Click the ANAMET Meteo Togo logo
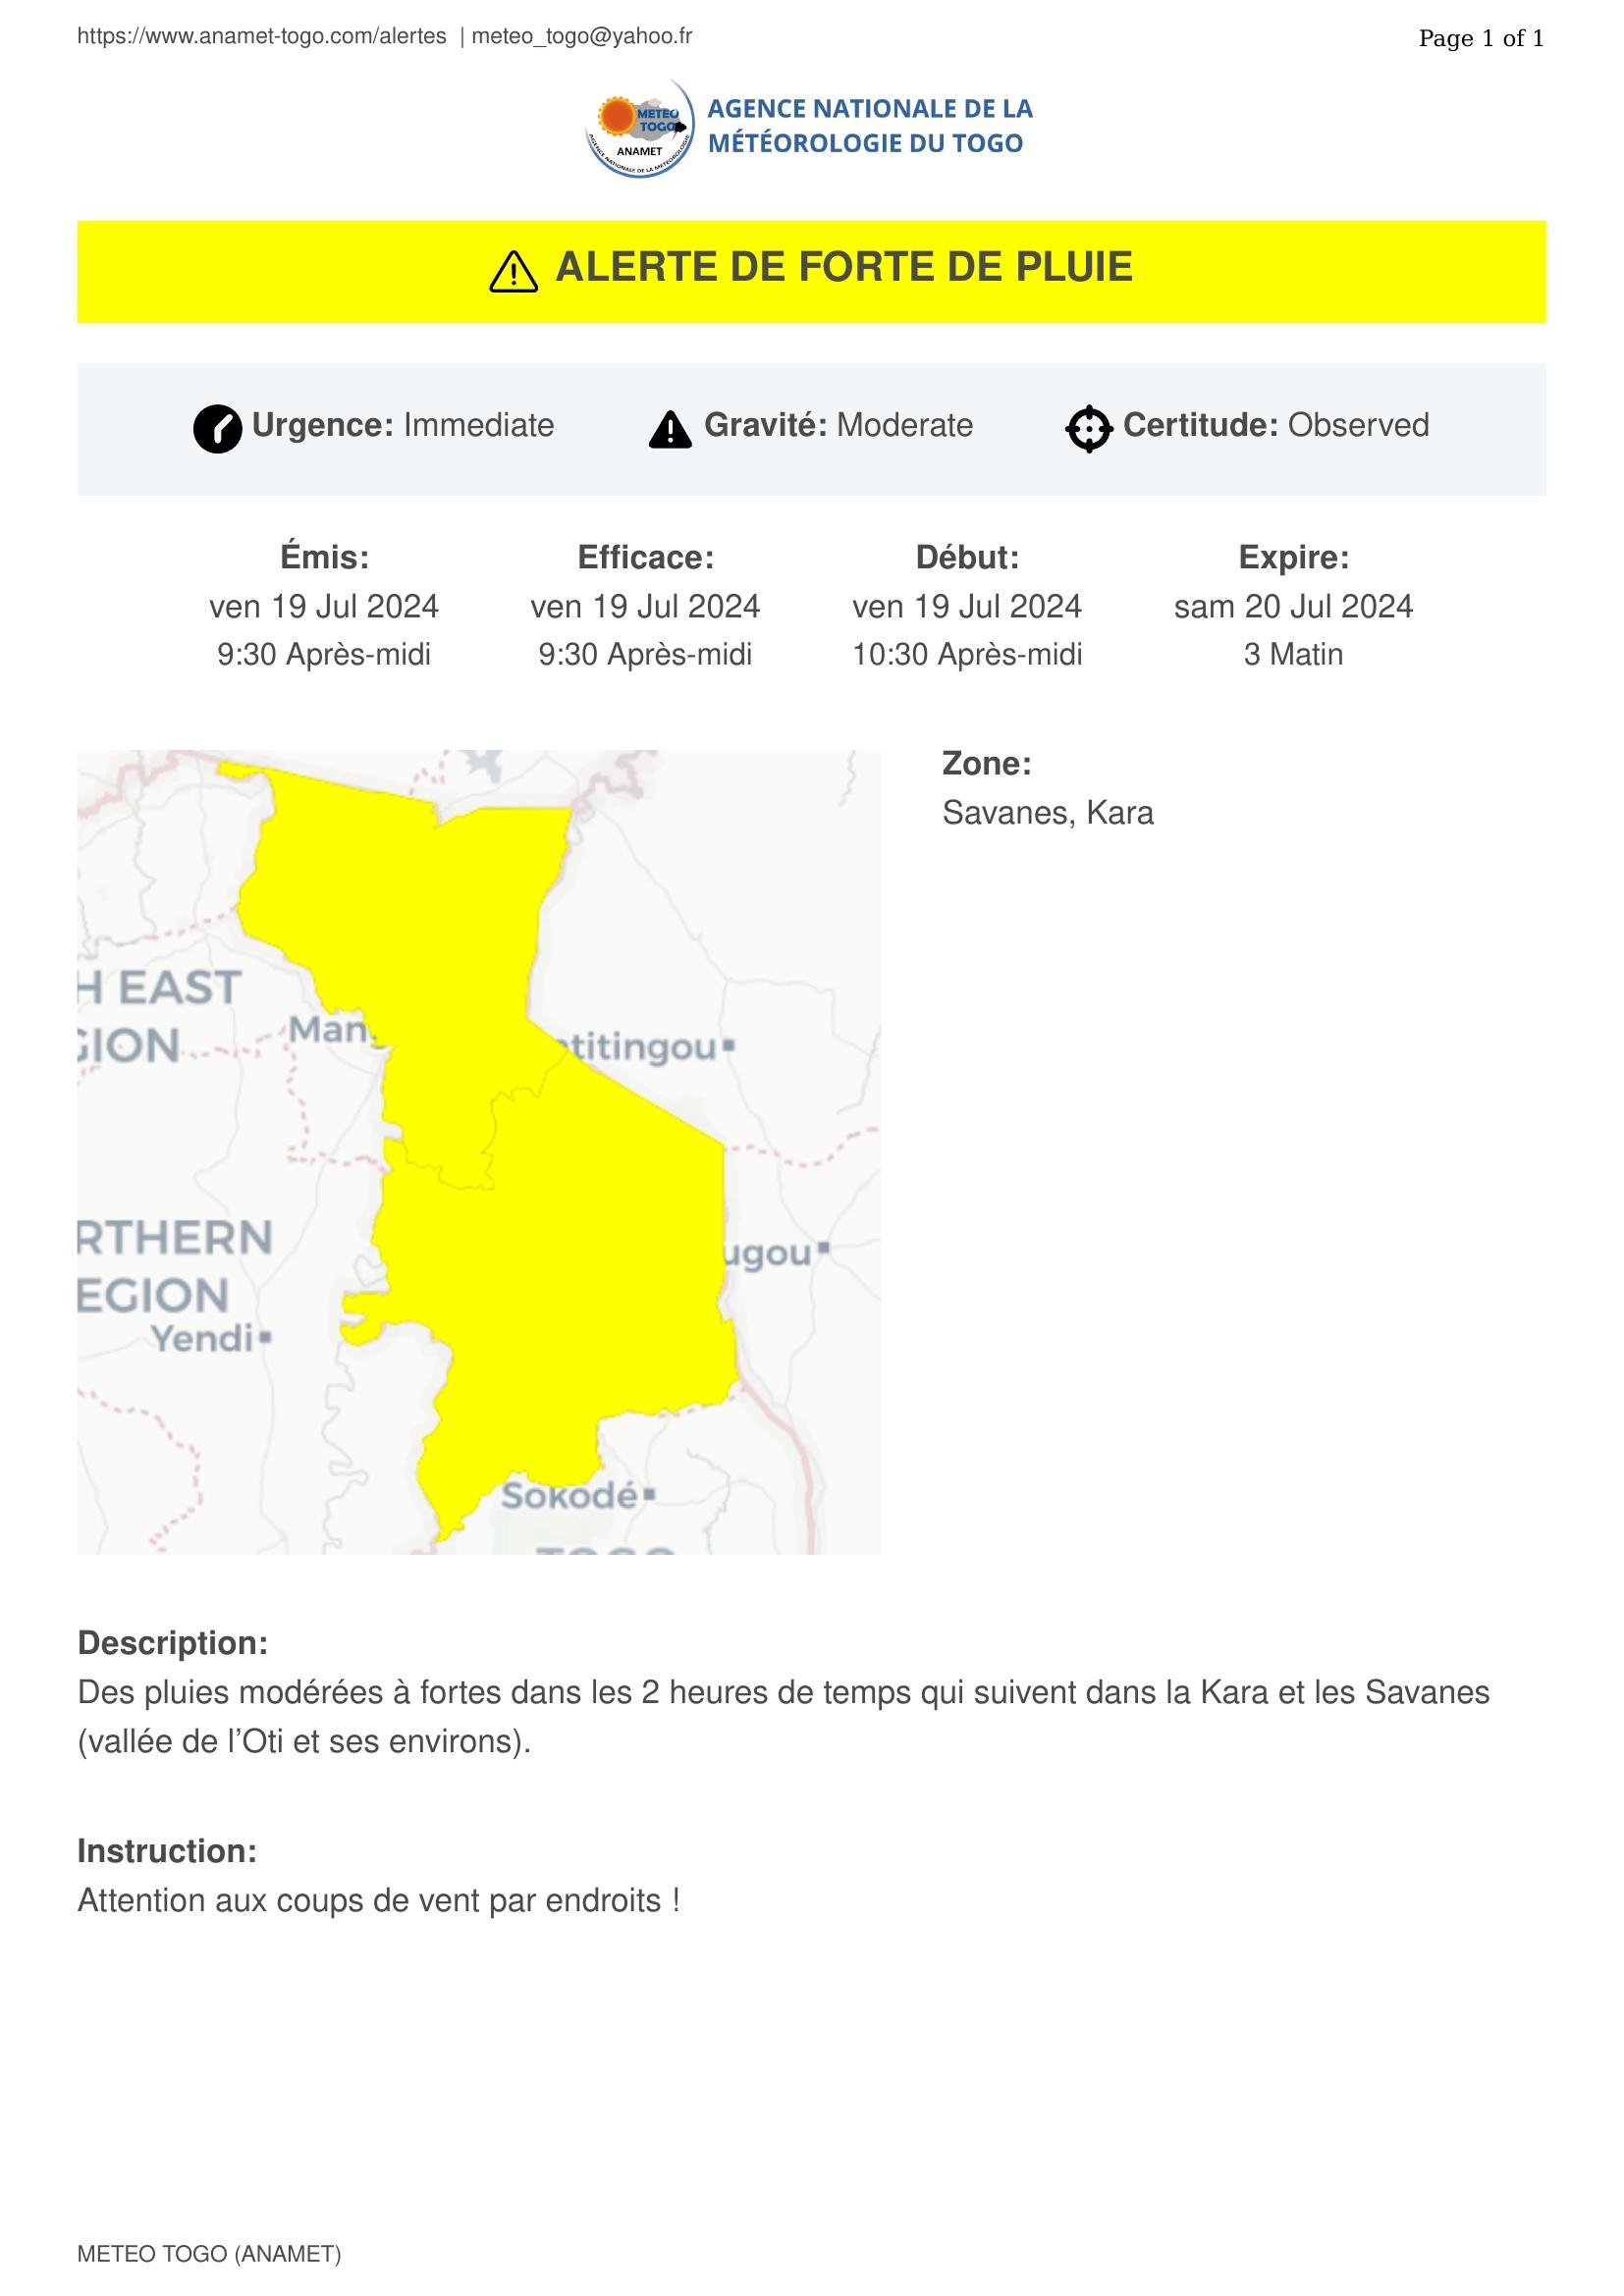 (x=640, y=130)
